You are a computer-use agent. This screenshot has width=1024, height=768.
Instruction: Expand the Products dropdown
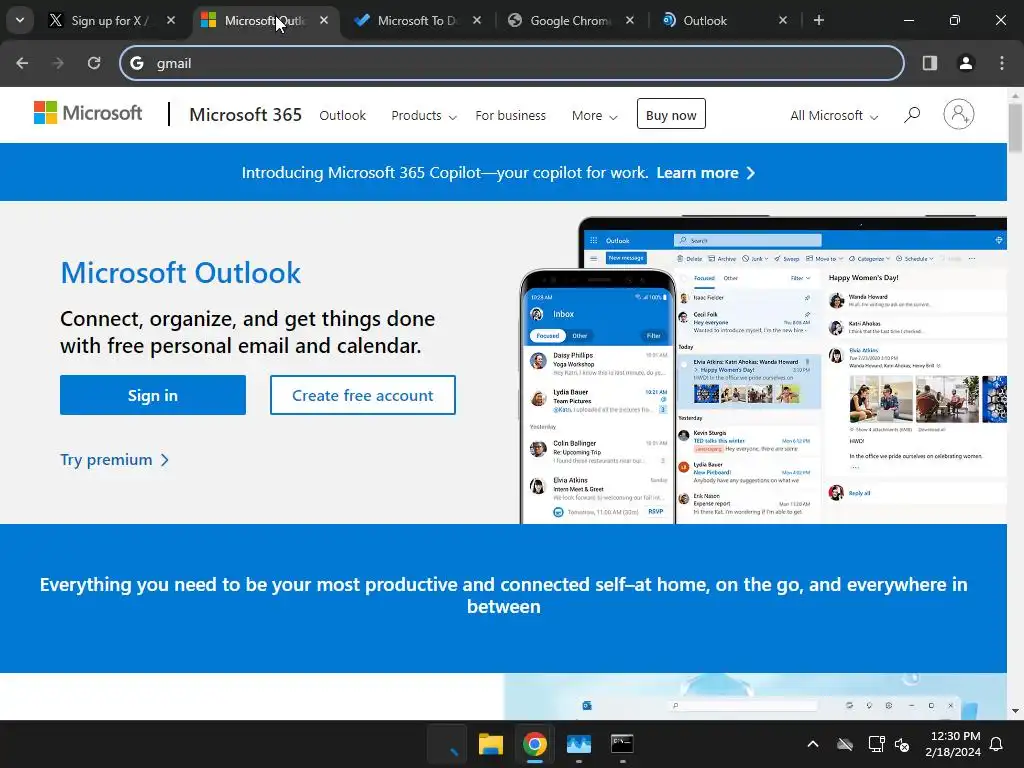pos(424,116)
